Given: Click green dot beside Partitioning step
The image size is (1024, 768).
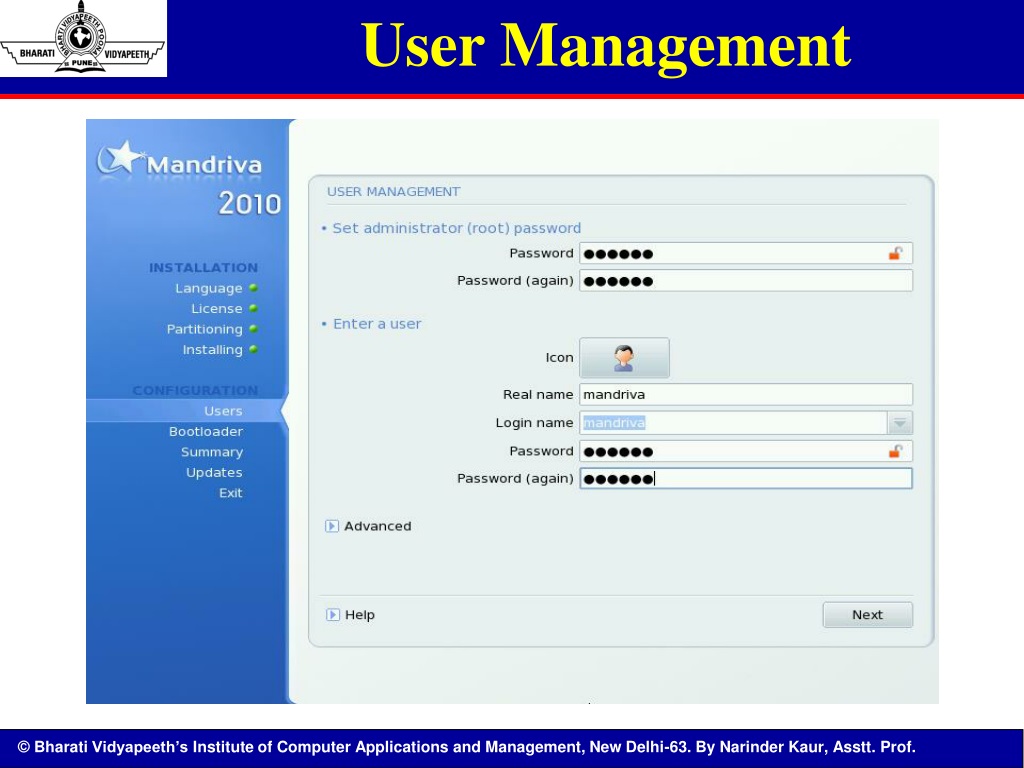Looking at the screenshot, I should 253,329.
